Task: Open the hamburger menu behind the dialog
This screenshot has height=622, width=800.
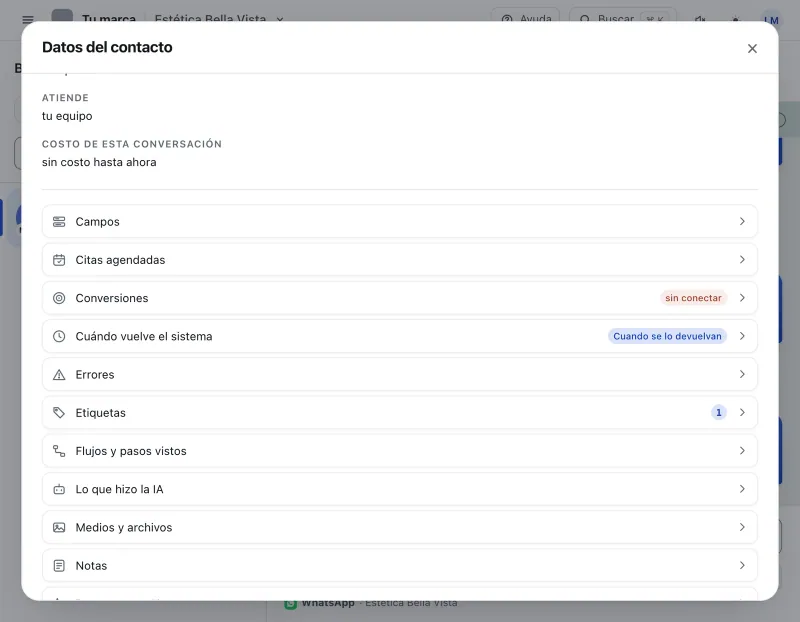Action: click(x=28, y=19)
